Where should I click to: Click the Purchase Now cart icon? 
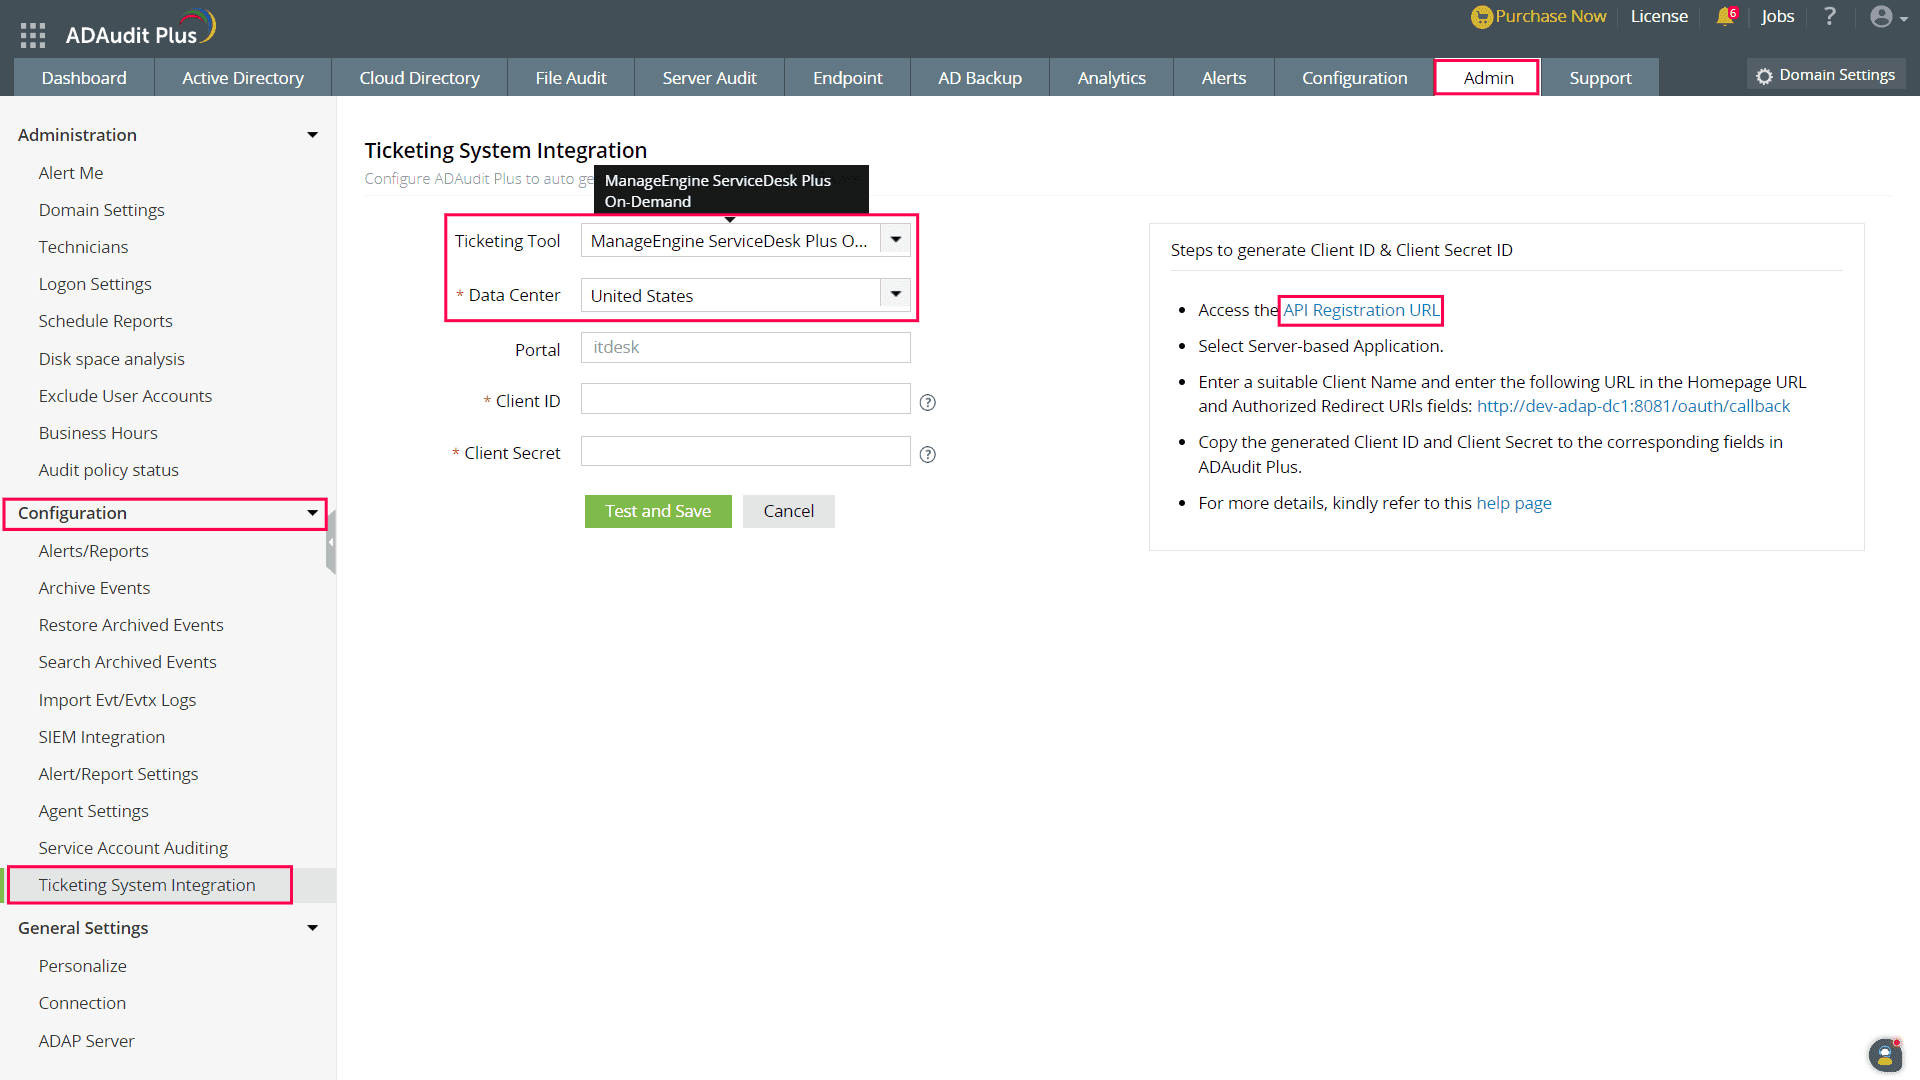point(1480,17)
